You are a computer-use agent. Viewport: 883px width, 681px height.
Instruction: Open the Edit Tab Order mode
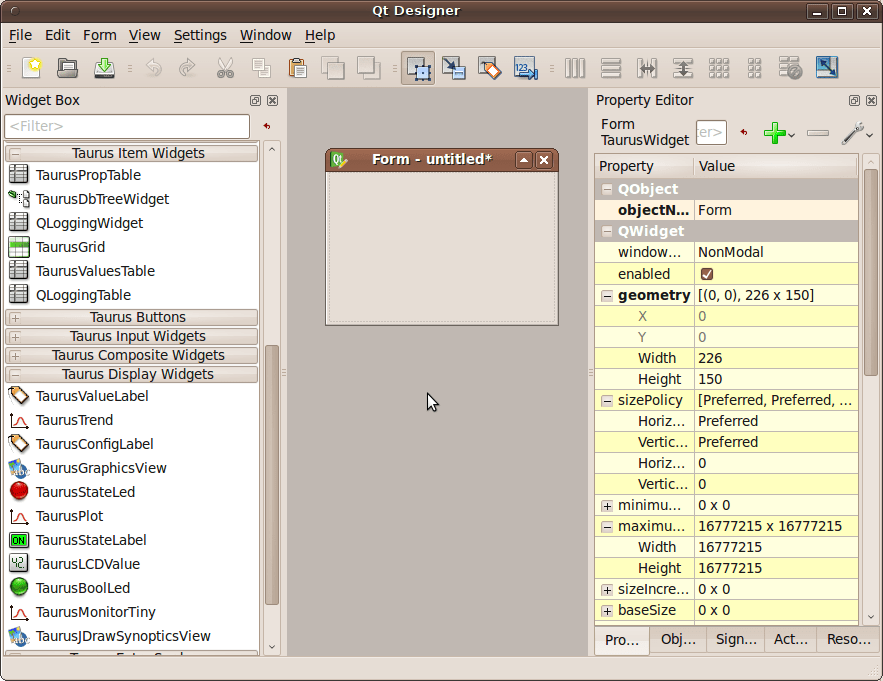click(524, 67)
